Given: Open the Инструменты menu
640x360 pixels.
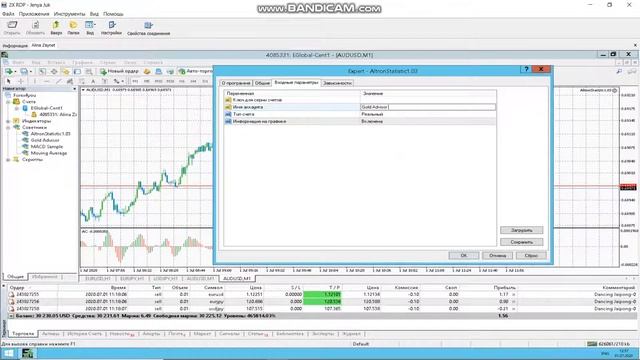Looking at the screenshot, I should [x=69, y=14].
